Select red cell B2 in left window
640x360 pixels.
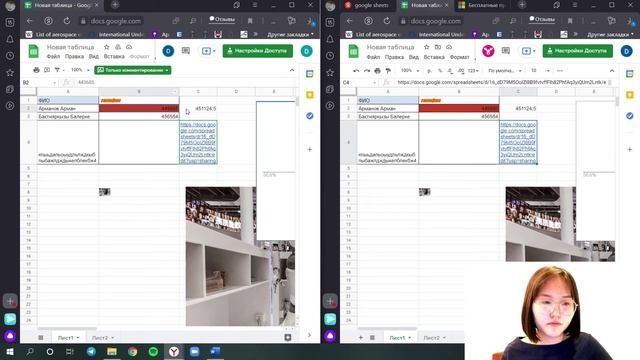(139, 109)
